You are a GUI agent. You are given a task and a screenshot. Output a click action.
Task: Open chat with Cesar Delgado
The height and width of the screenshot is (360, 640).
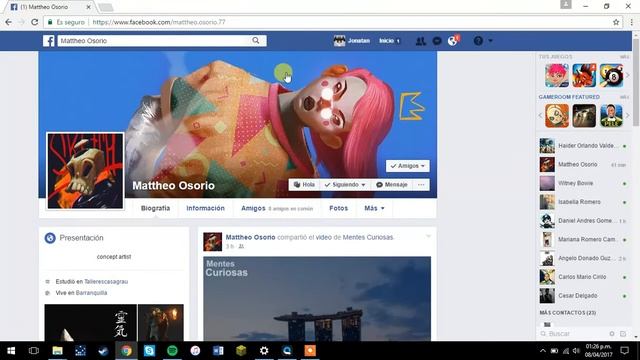[x=584, y=296]
